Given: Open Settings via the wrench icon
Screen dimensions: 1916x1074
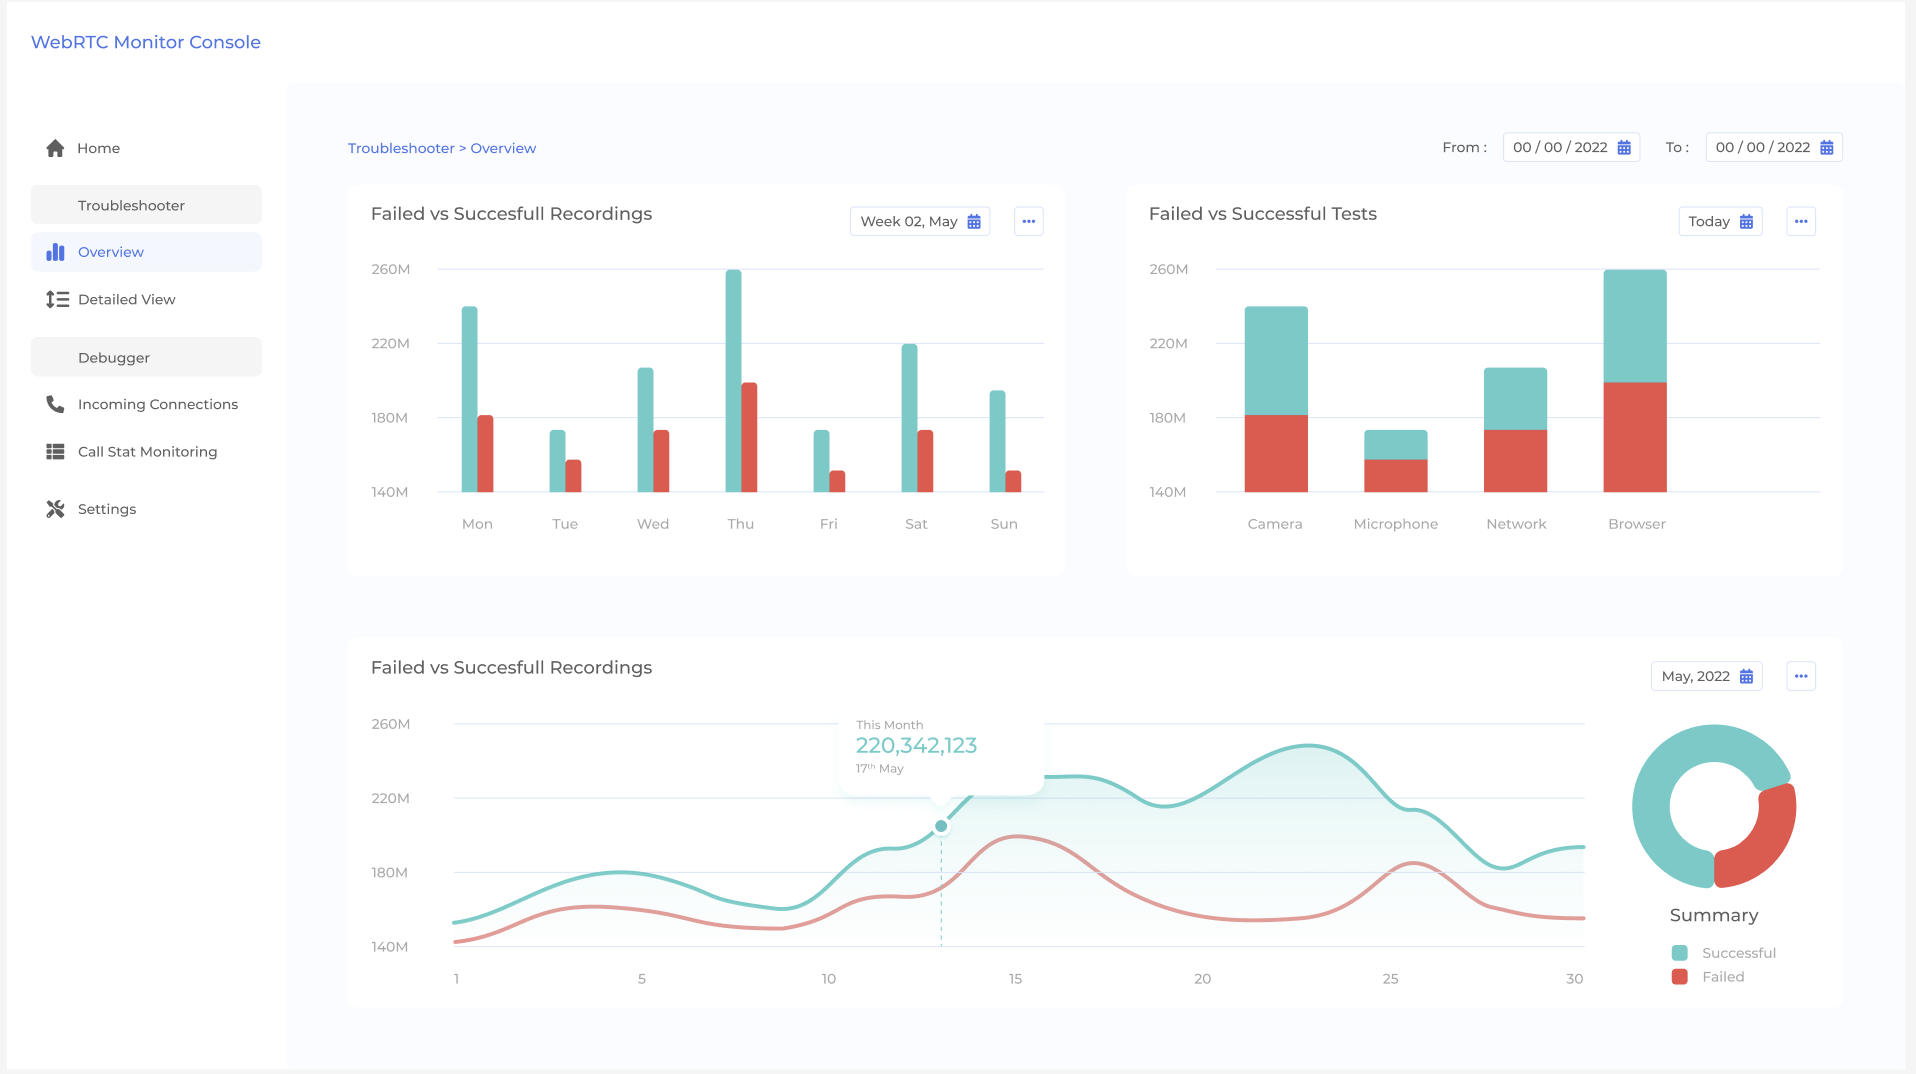Looking at the screenshot, I should [x=55, y=508].
